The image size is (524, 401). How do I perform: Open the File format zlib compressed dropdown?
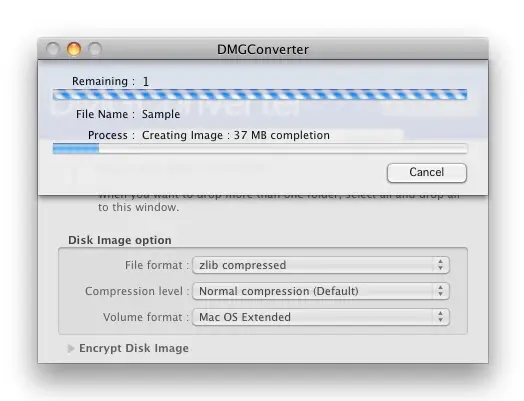[321, 265]
